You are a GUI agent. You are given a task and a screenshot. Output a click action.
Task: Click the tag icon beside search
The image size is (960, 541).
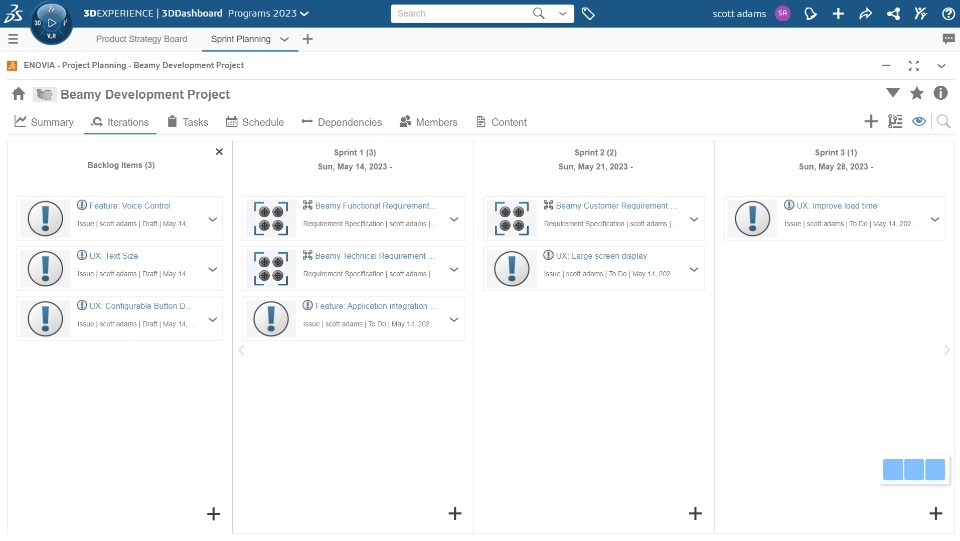[588, 14]
